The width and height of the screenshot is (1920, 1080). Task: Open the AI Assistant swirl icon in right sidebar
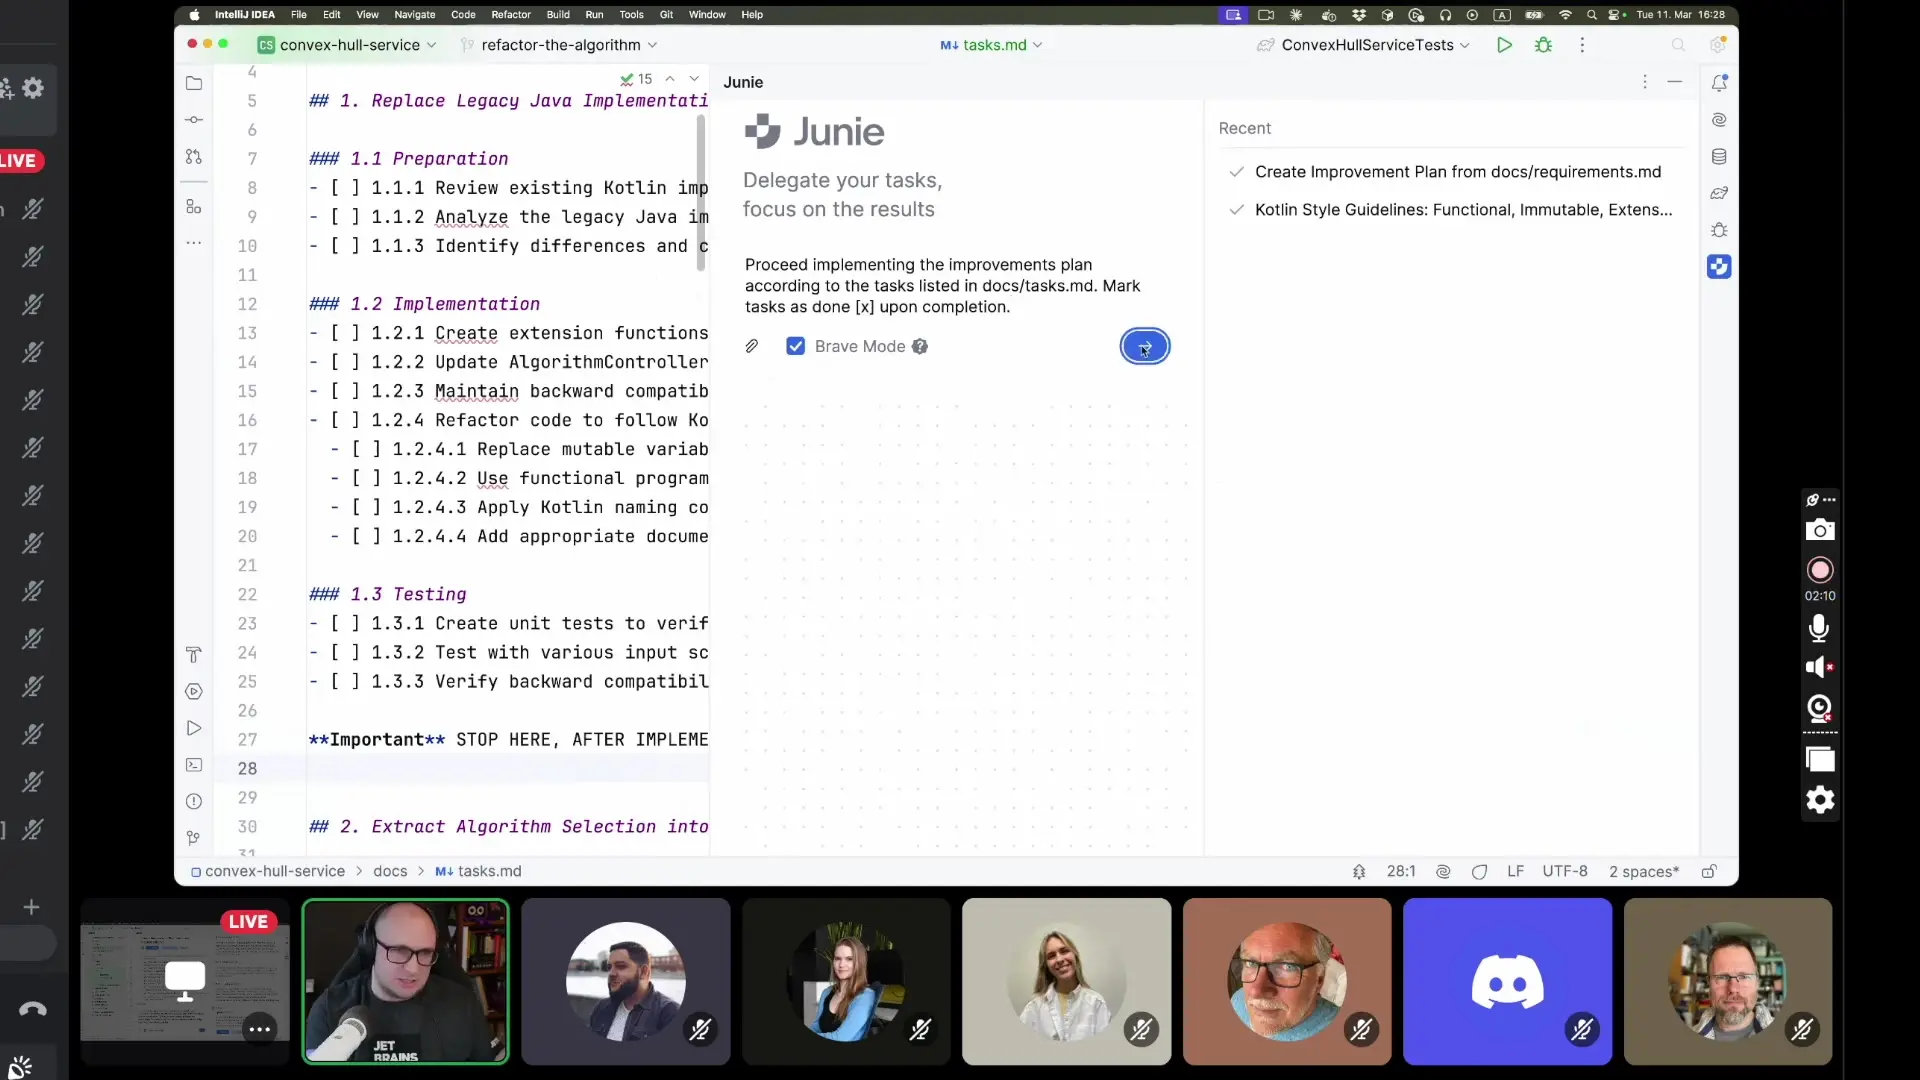[1719, 120]
